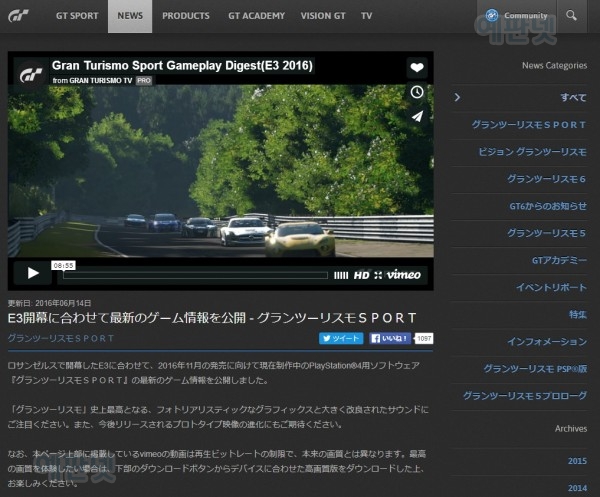Viewport: 600px width, 497px height.
Task: Click the PRO badge beside channel name
Action: [144, 80]
